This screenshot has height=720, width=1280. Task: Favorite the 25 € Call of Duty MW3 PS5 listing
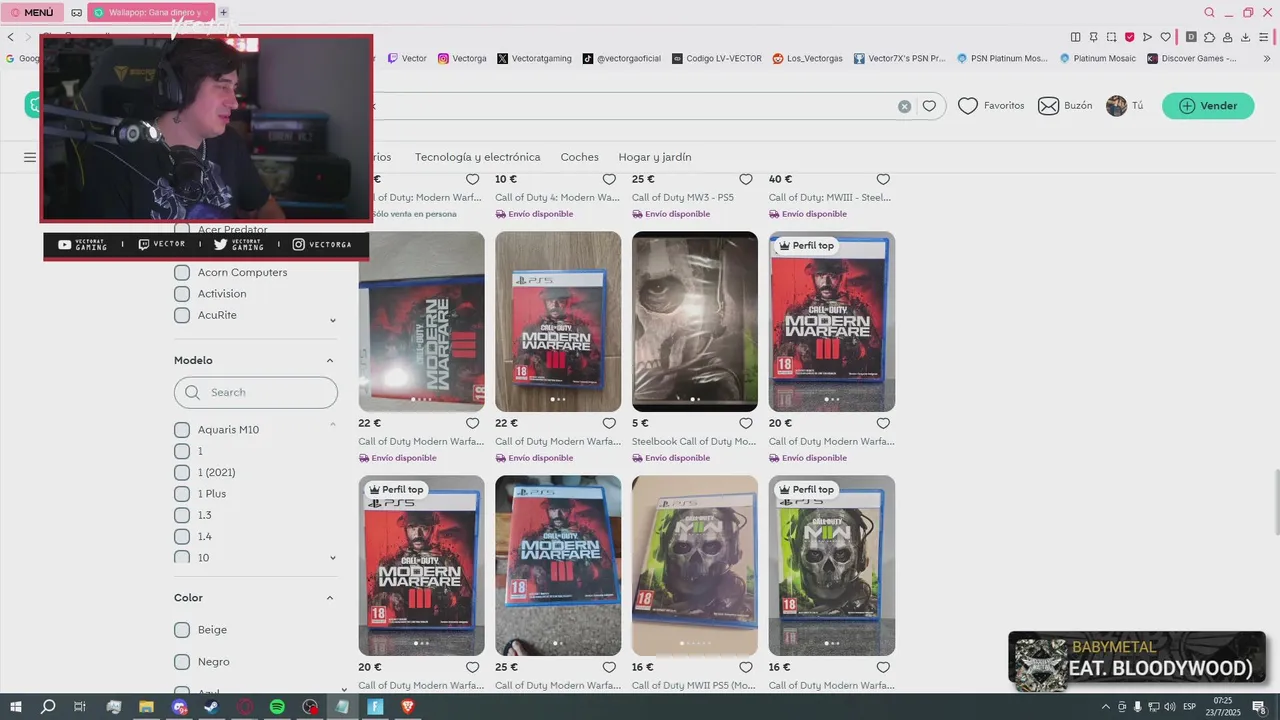[x=746, y=179]
